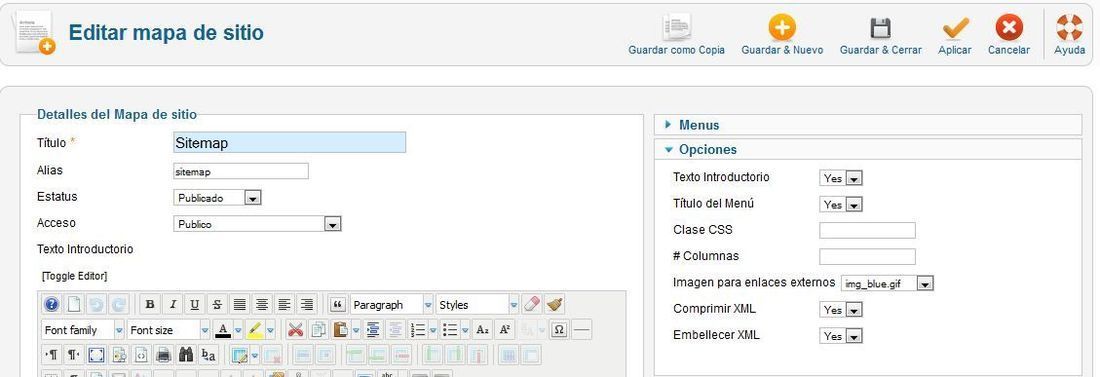Open the Acceso dropdown showing Publico
The height and width of the screenshot is (377, 1100).
(x=257, y=224)
